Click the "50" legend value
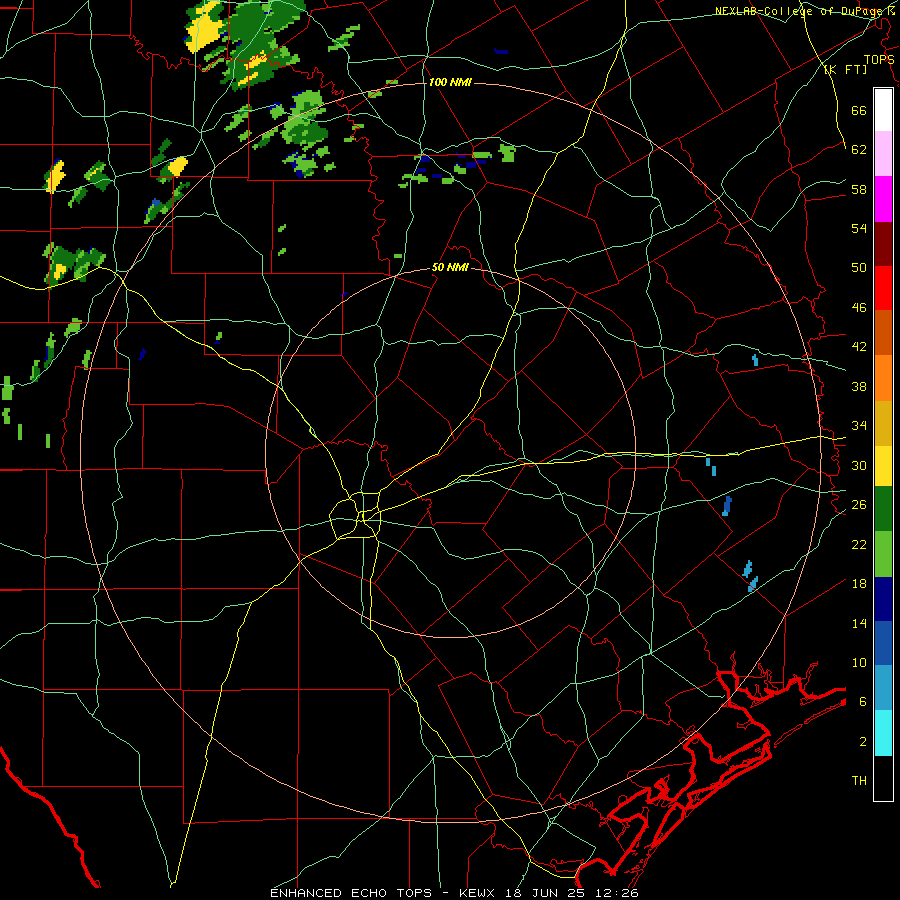This screenshot has width=900, height=900. 859,267
